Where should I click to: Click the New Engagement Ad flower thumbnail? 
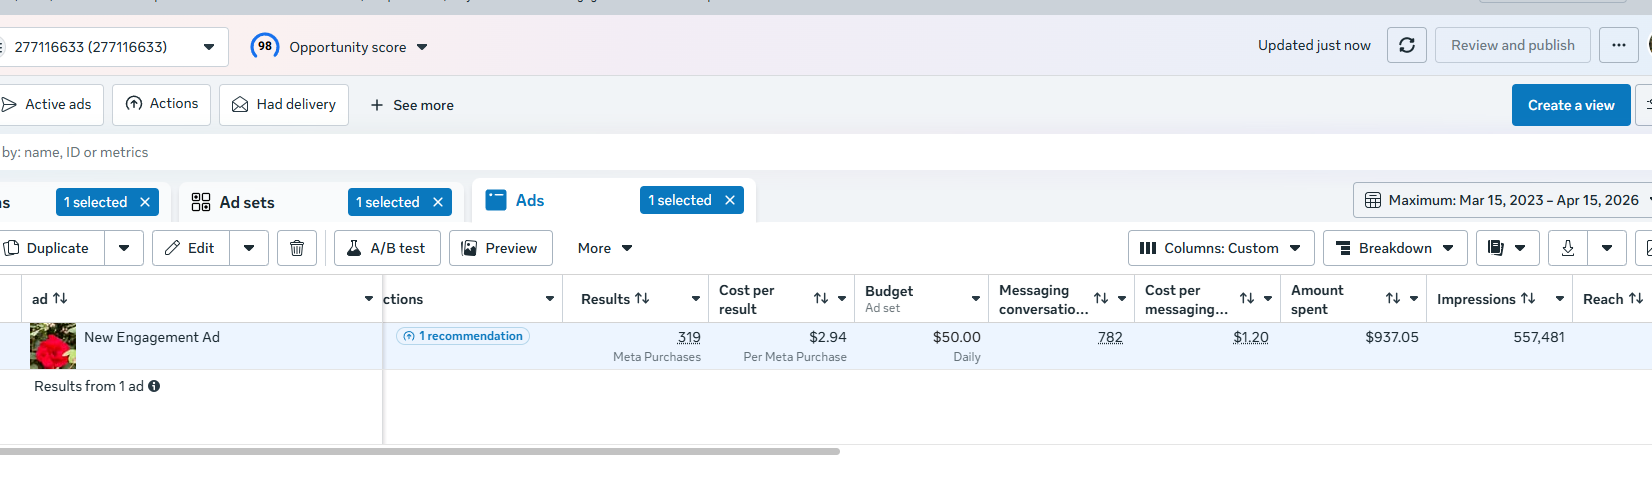click(53, 346)
